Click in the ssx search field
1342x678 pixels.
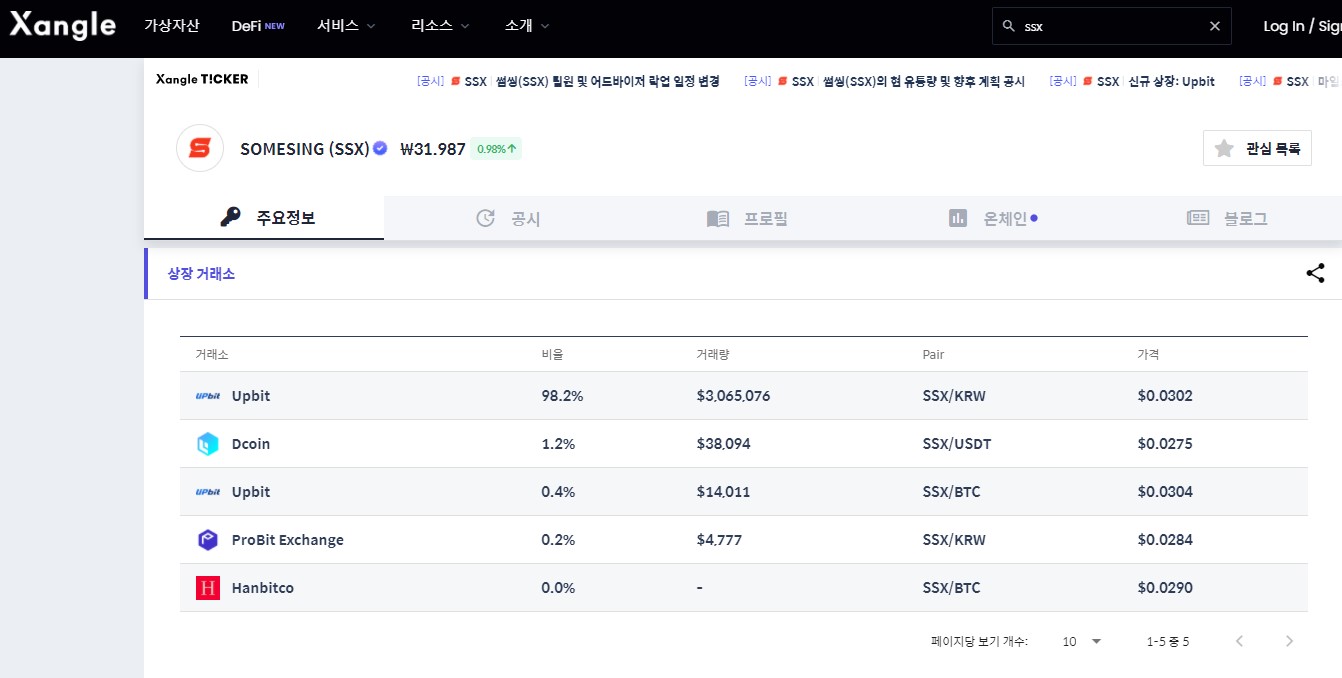(1111, 27)
